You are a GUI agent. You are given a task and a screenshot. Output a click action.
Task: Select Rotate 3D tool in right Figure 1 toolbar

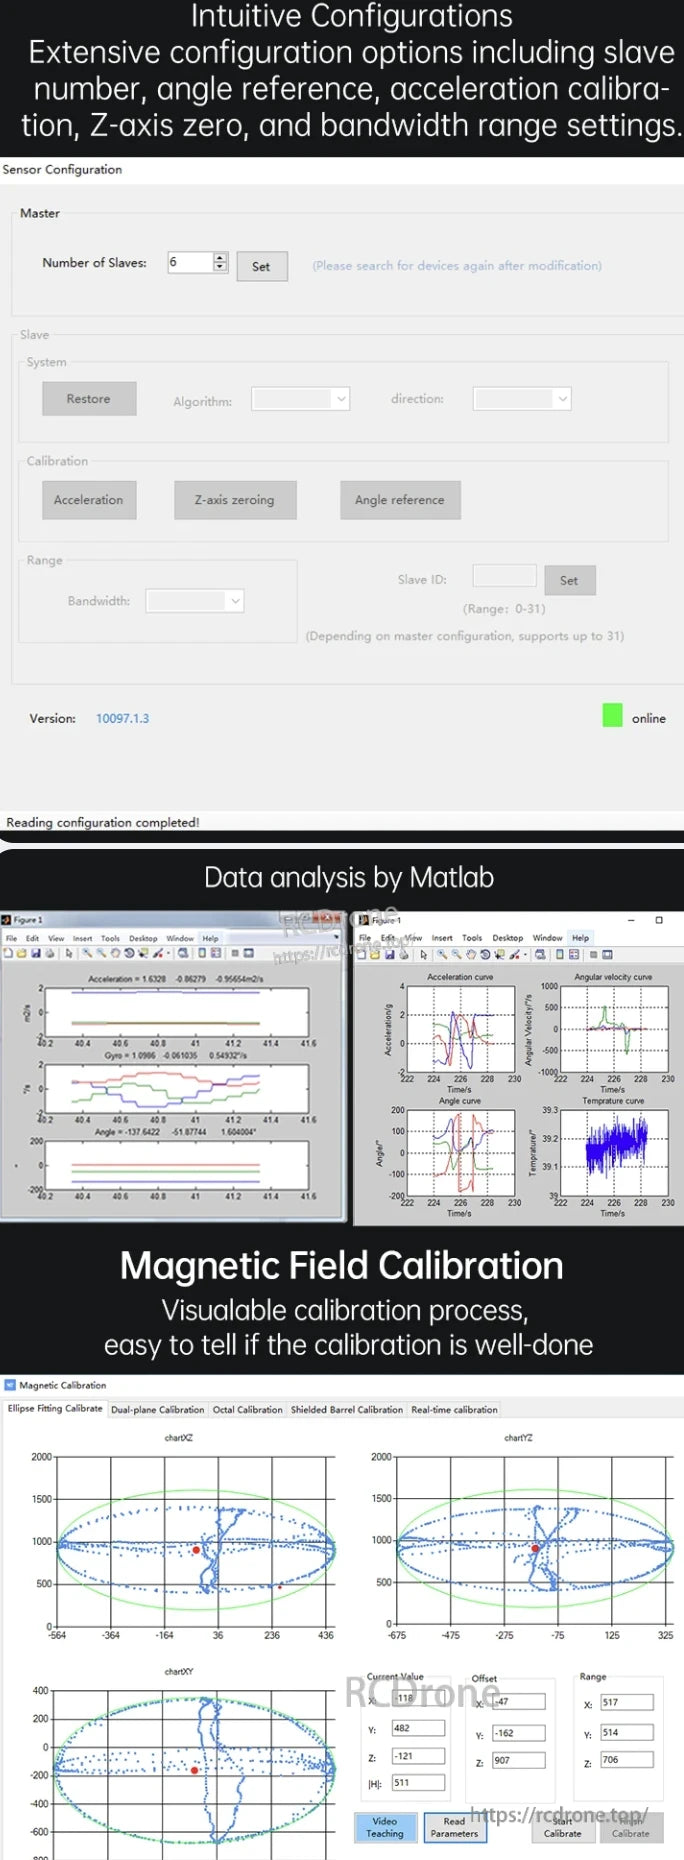[x=485, y=955]
